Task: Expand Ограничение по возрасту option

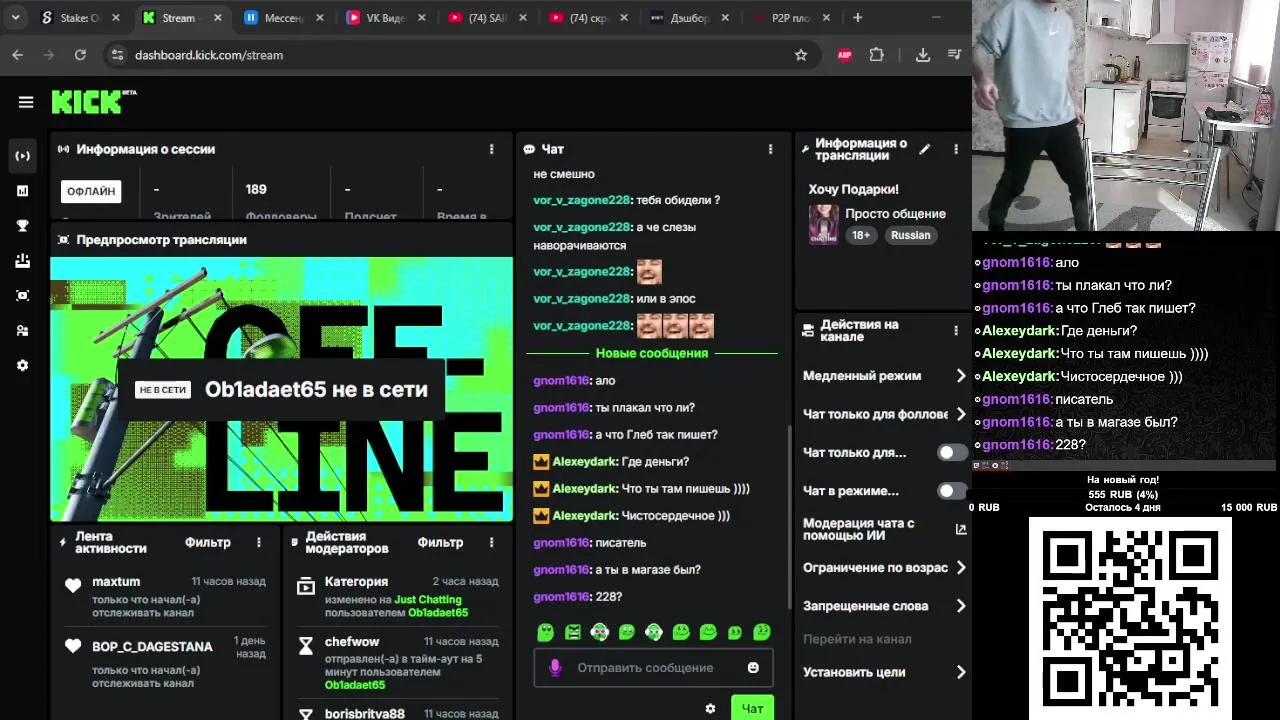Action: point(884,568)
